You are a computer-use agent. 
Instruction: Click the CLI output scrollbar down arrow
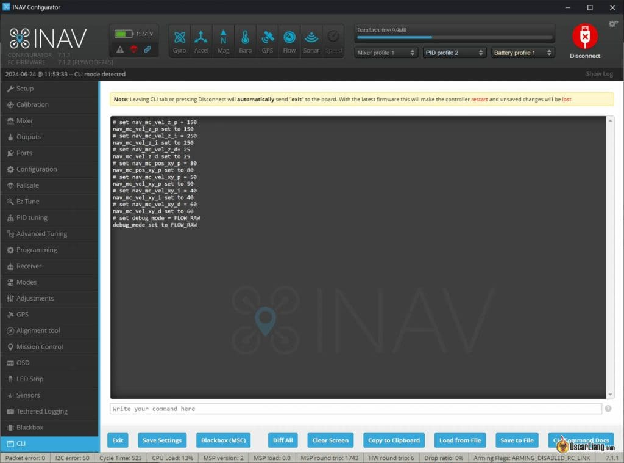coord(610,395)
